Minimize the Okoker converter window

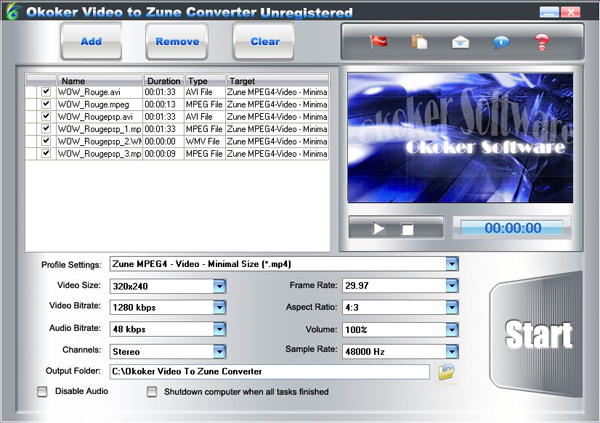(x=549, y=12)
